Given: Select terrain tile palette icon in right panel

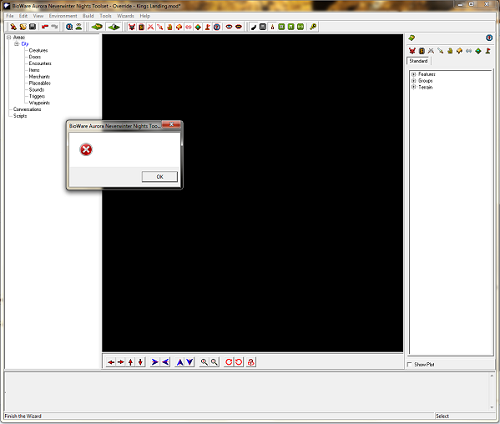Looking at the screenshot, I should [x=478, y=51].
